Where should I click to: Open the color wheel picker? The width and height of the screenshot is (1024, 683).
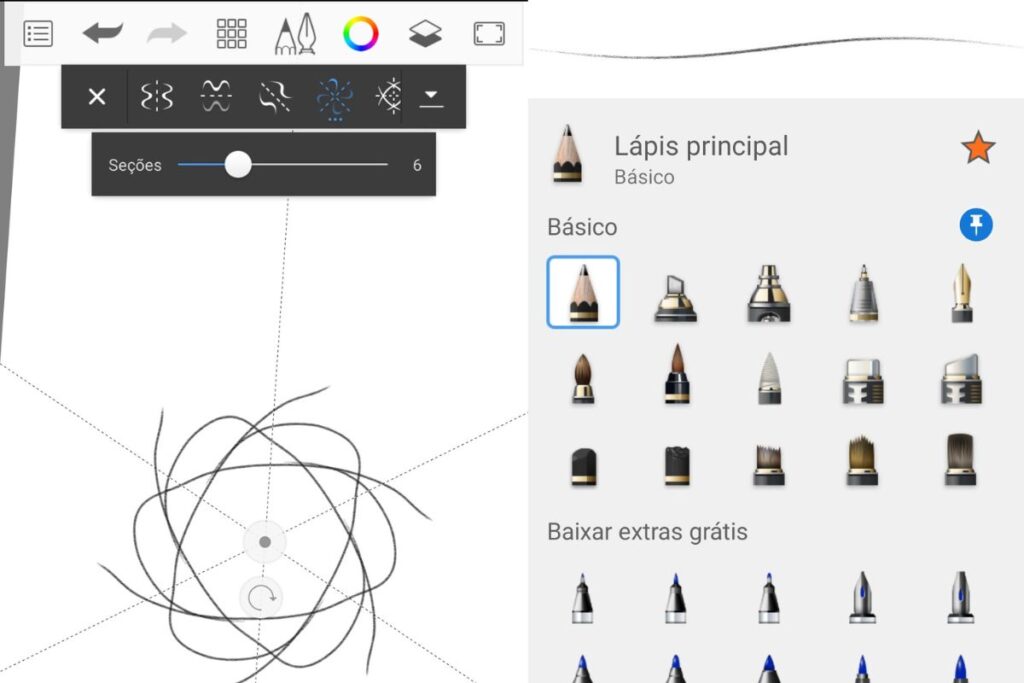360,33
